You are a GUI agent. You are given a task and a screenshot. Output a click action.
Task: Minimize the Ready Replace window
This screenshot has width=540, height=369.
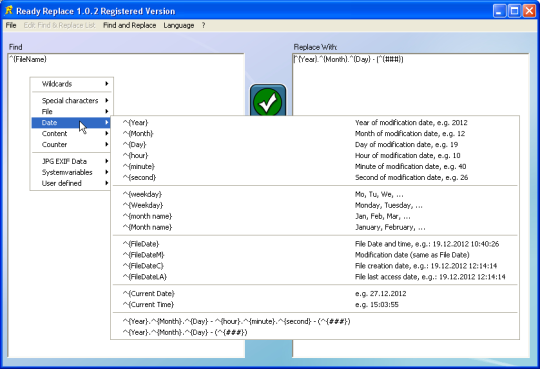coord(499,11)
